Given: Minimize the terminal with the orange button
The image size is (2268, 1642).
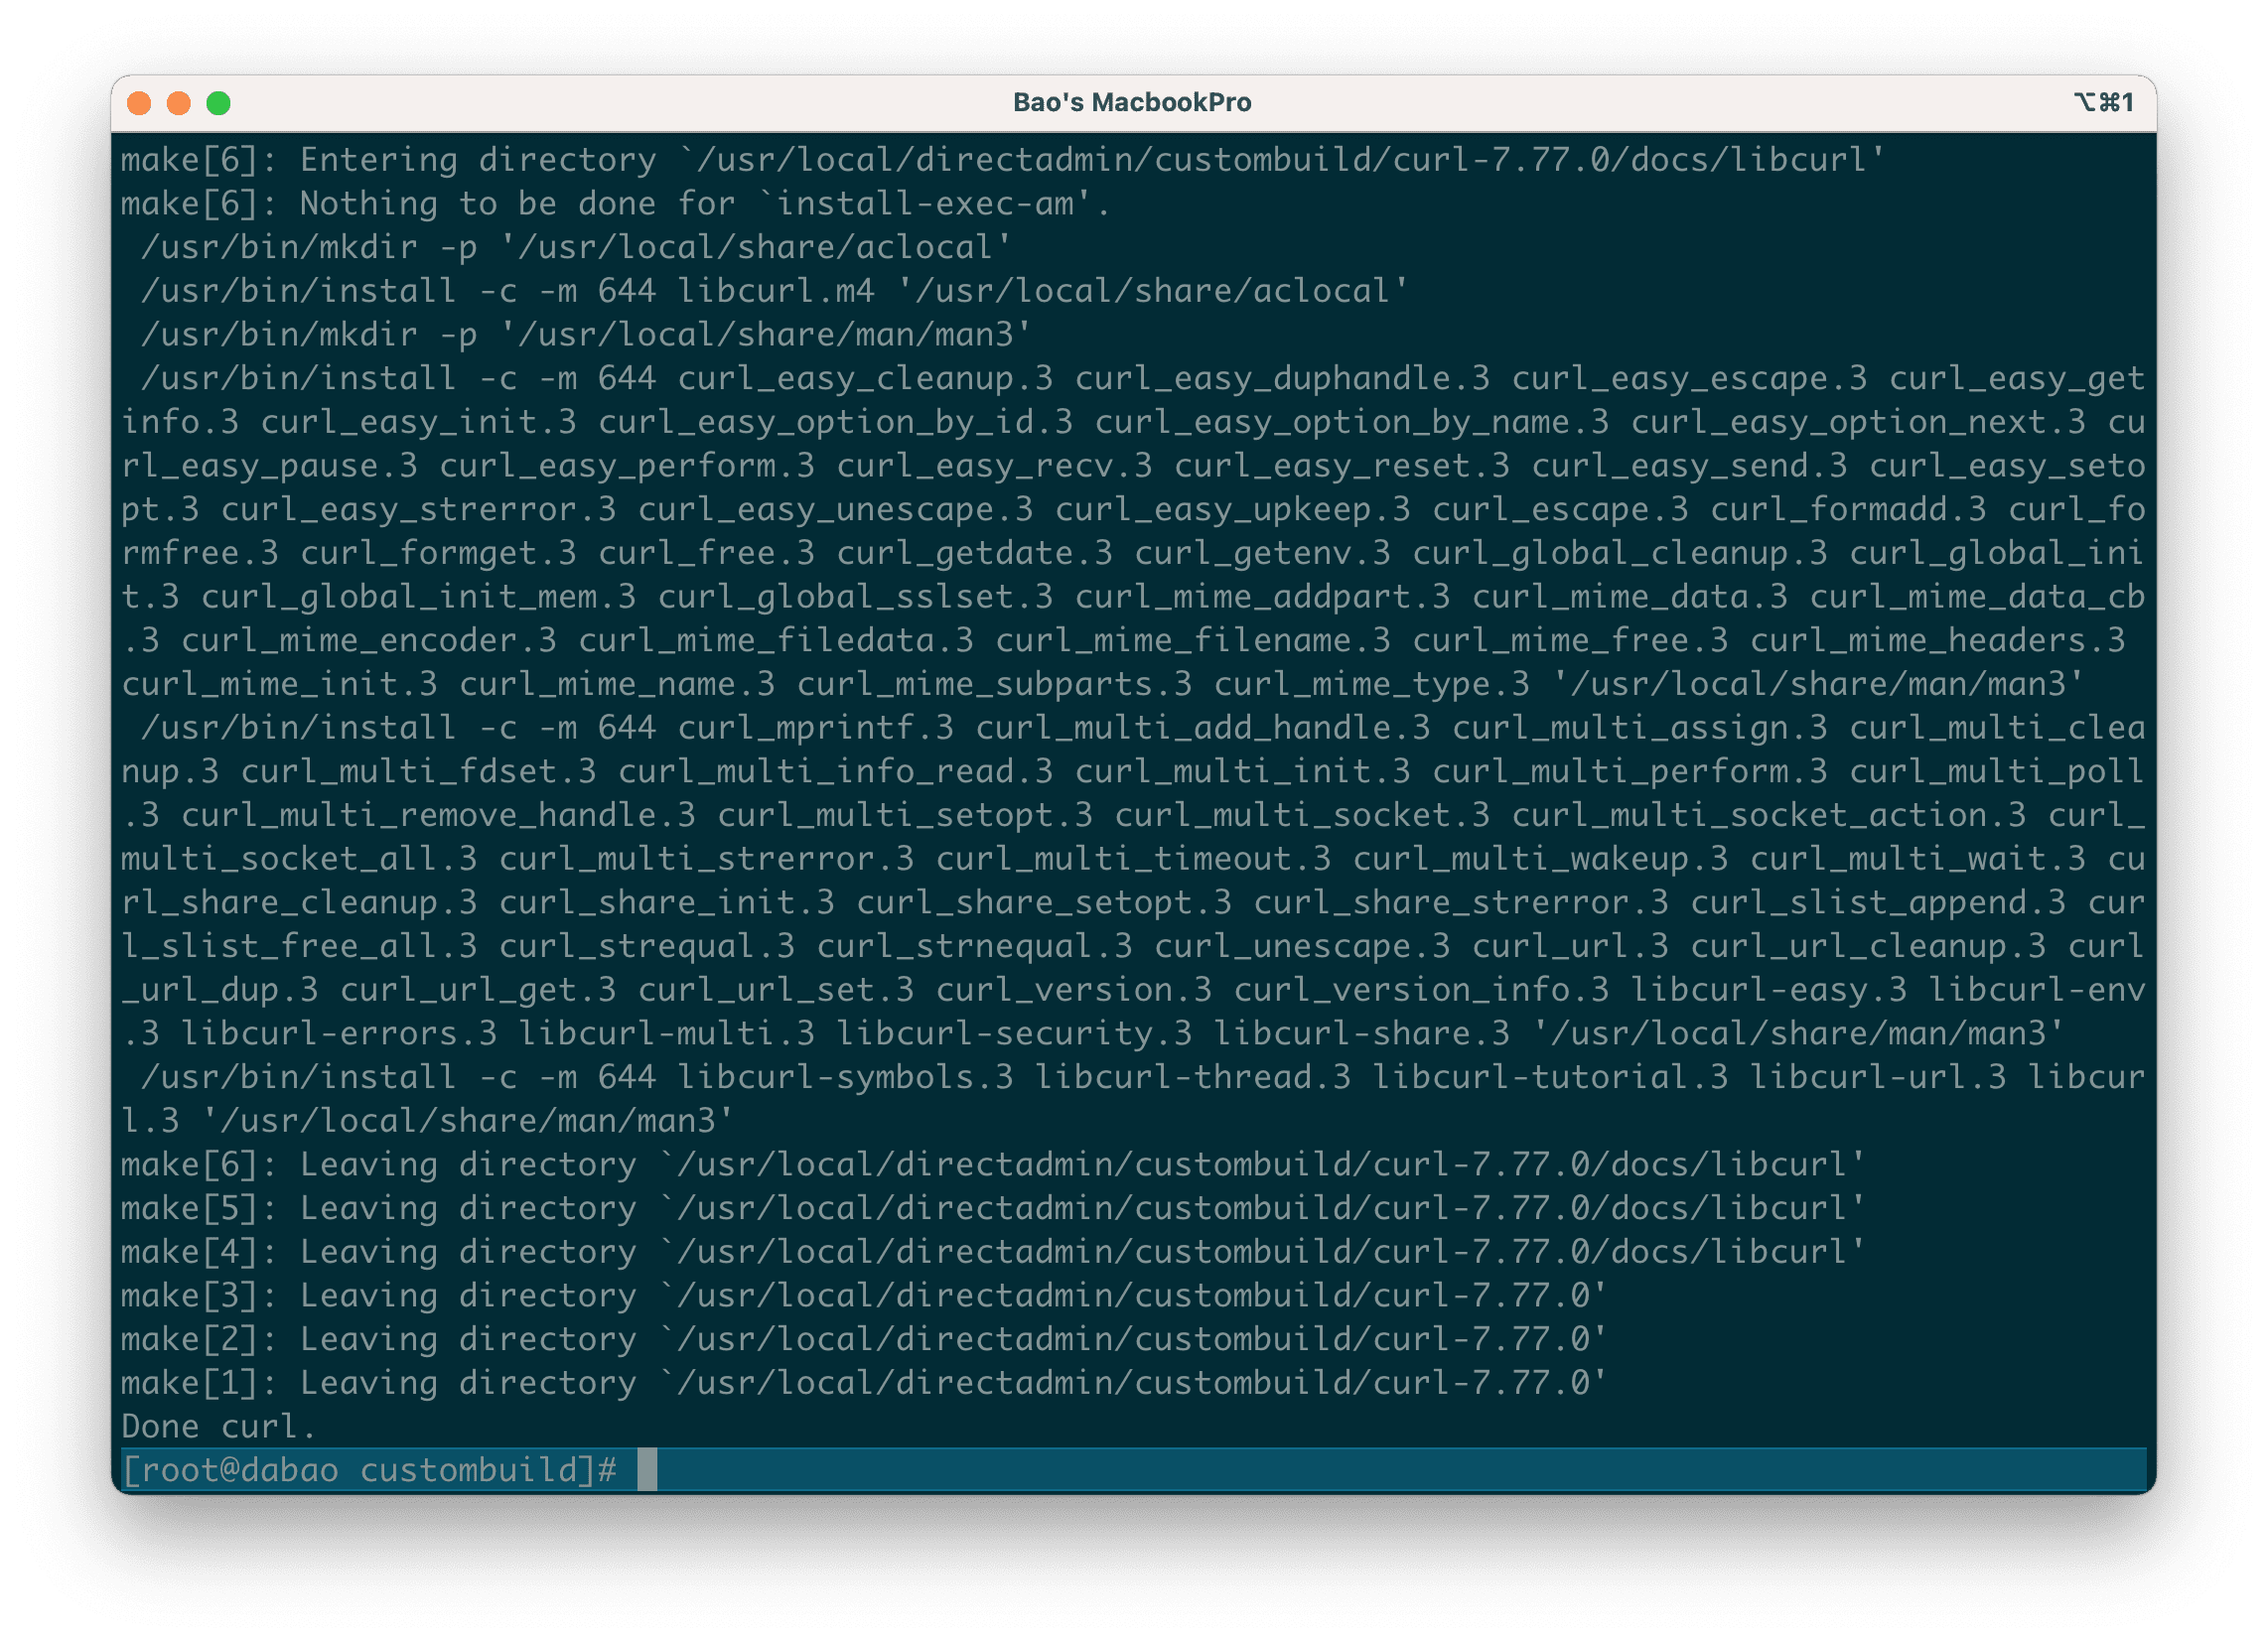Looking at the screenshot, I should point(179,103).
